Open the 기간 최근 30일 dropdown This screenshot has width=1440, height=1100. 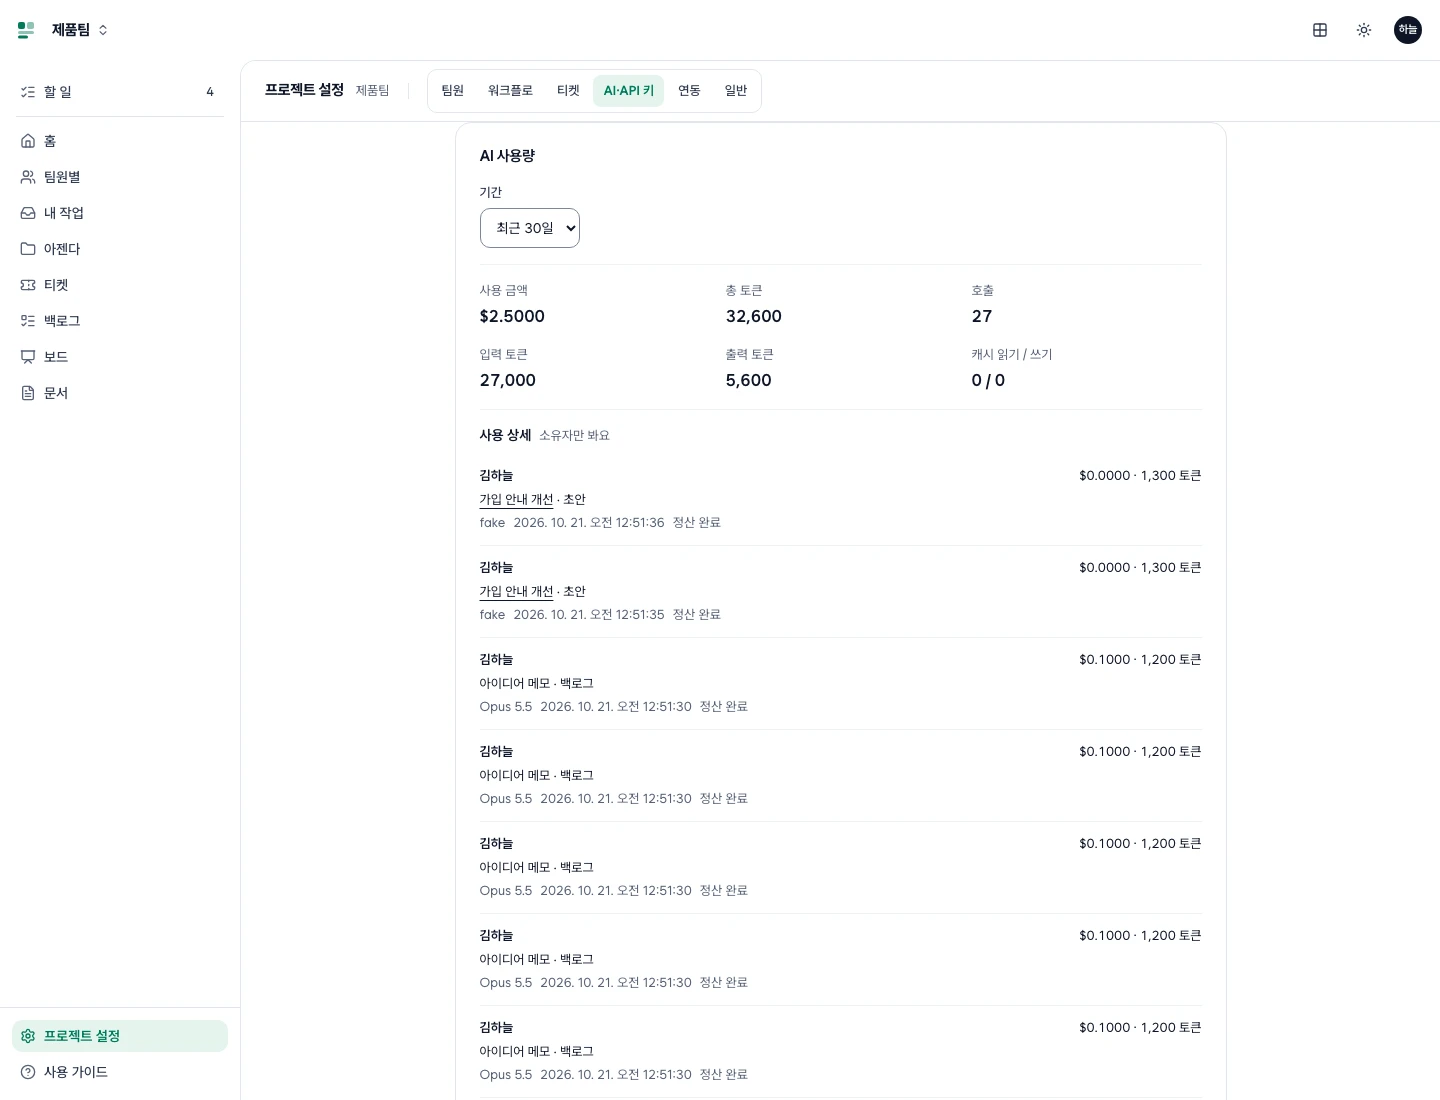(x=530, y=228)
